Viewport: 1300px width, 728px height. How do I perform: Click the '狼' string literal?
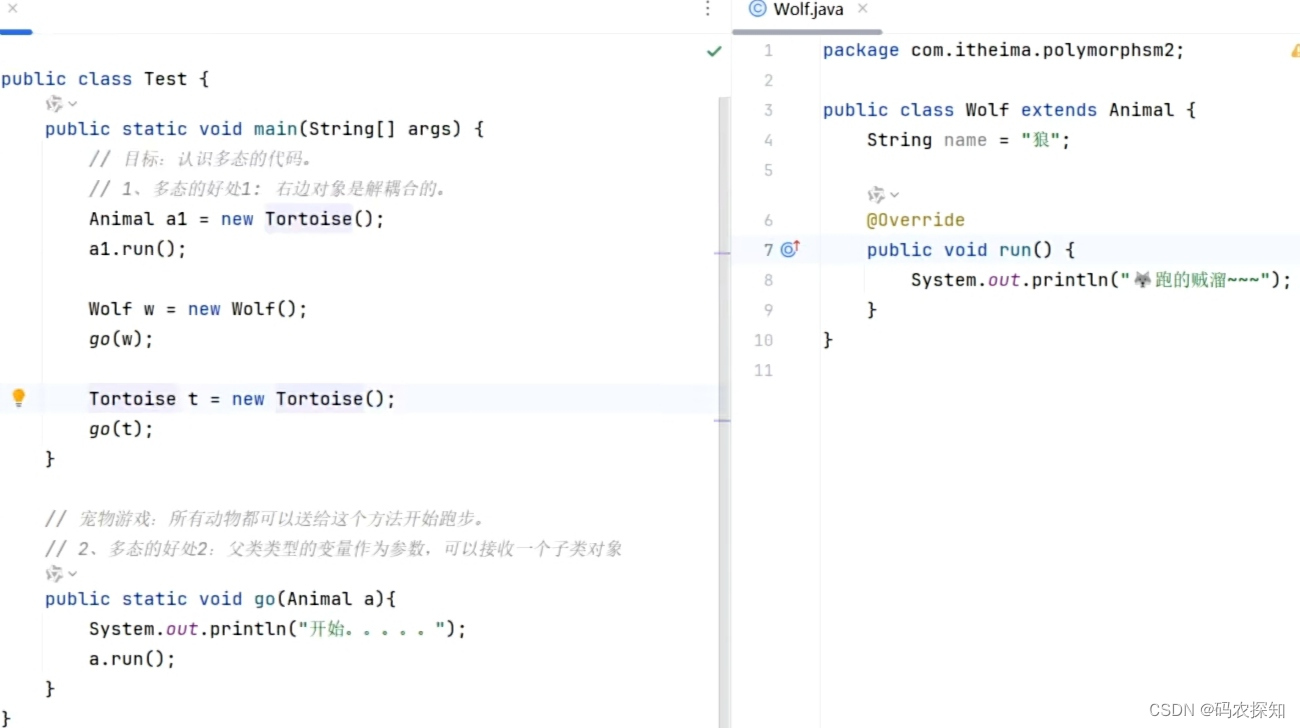[x=1041, y=140]
